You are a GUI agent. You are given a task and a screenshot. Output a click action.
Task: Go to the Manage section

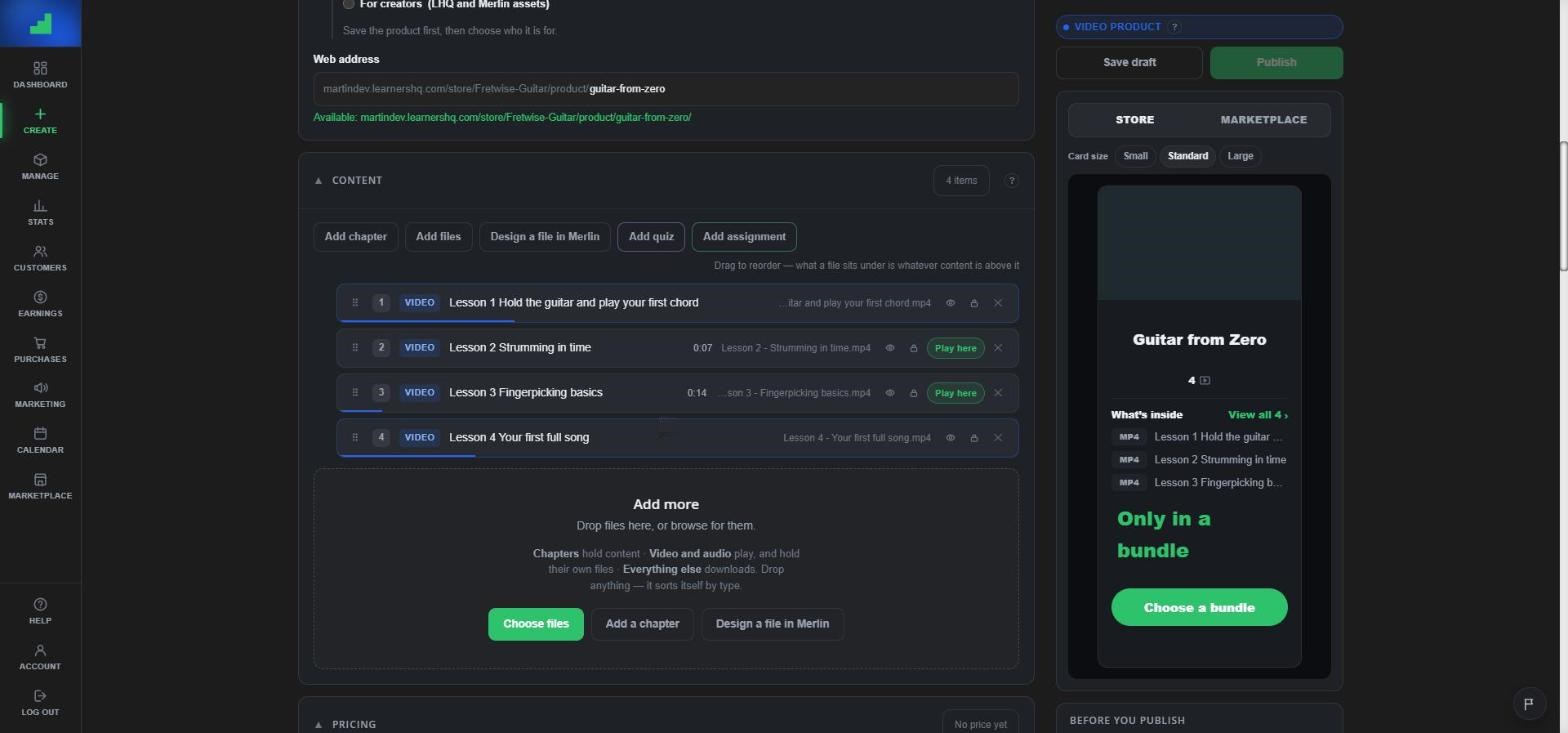(x=40, y=167)
